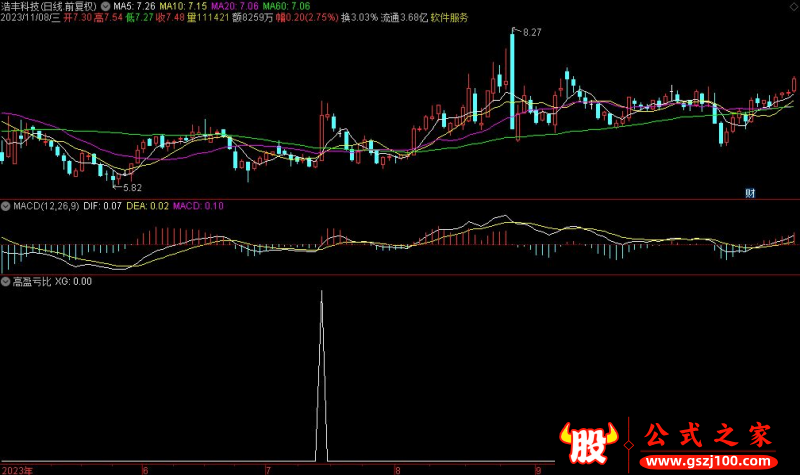Click the MA20: 7.06 label
Viewport: 800px width, 475px height.
click(235, 6)
